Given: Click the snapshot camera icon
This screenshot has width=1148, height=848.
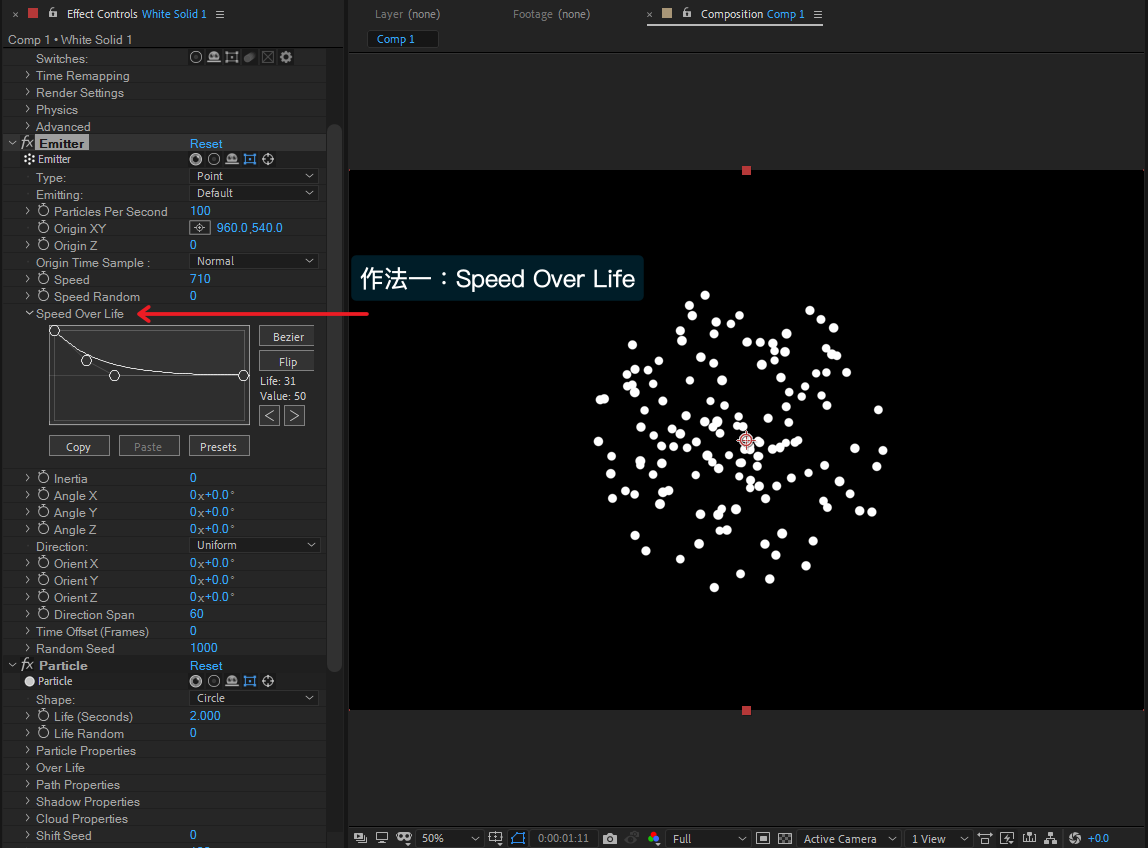Looking at the screenshot, I should pyautogui.click(x=609, y=838).
